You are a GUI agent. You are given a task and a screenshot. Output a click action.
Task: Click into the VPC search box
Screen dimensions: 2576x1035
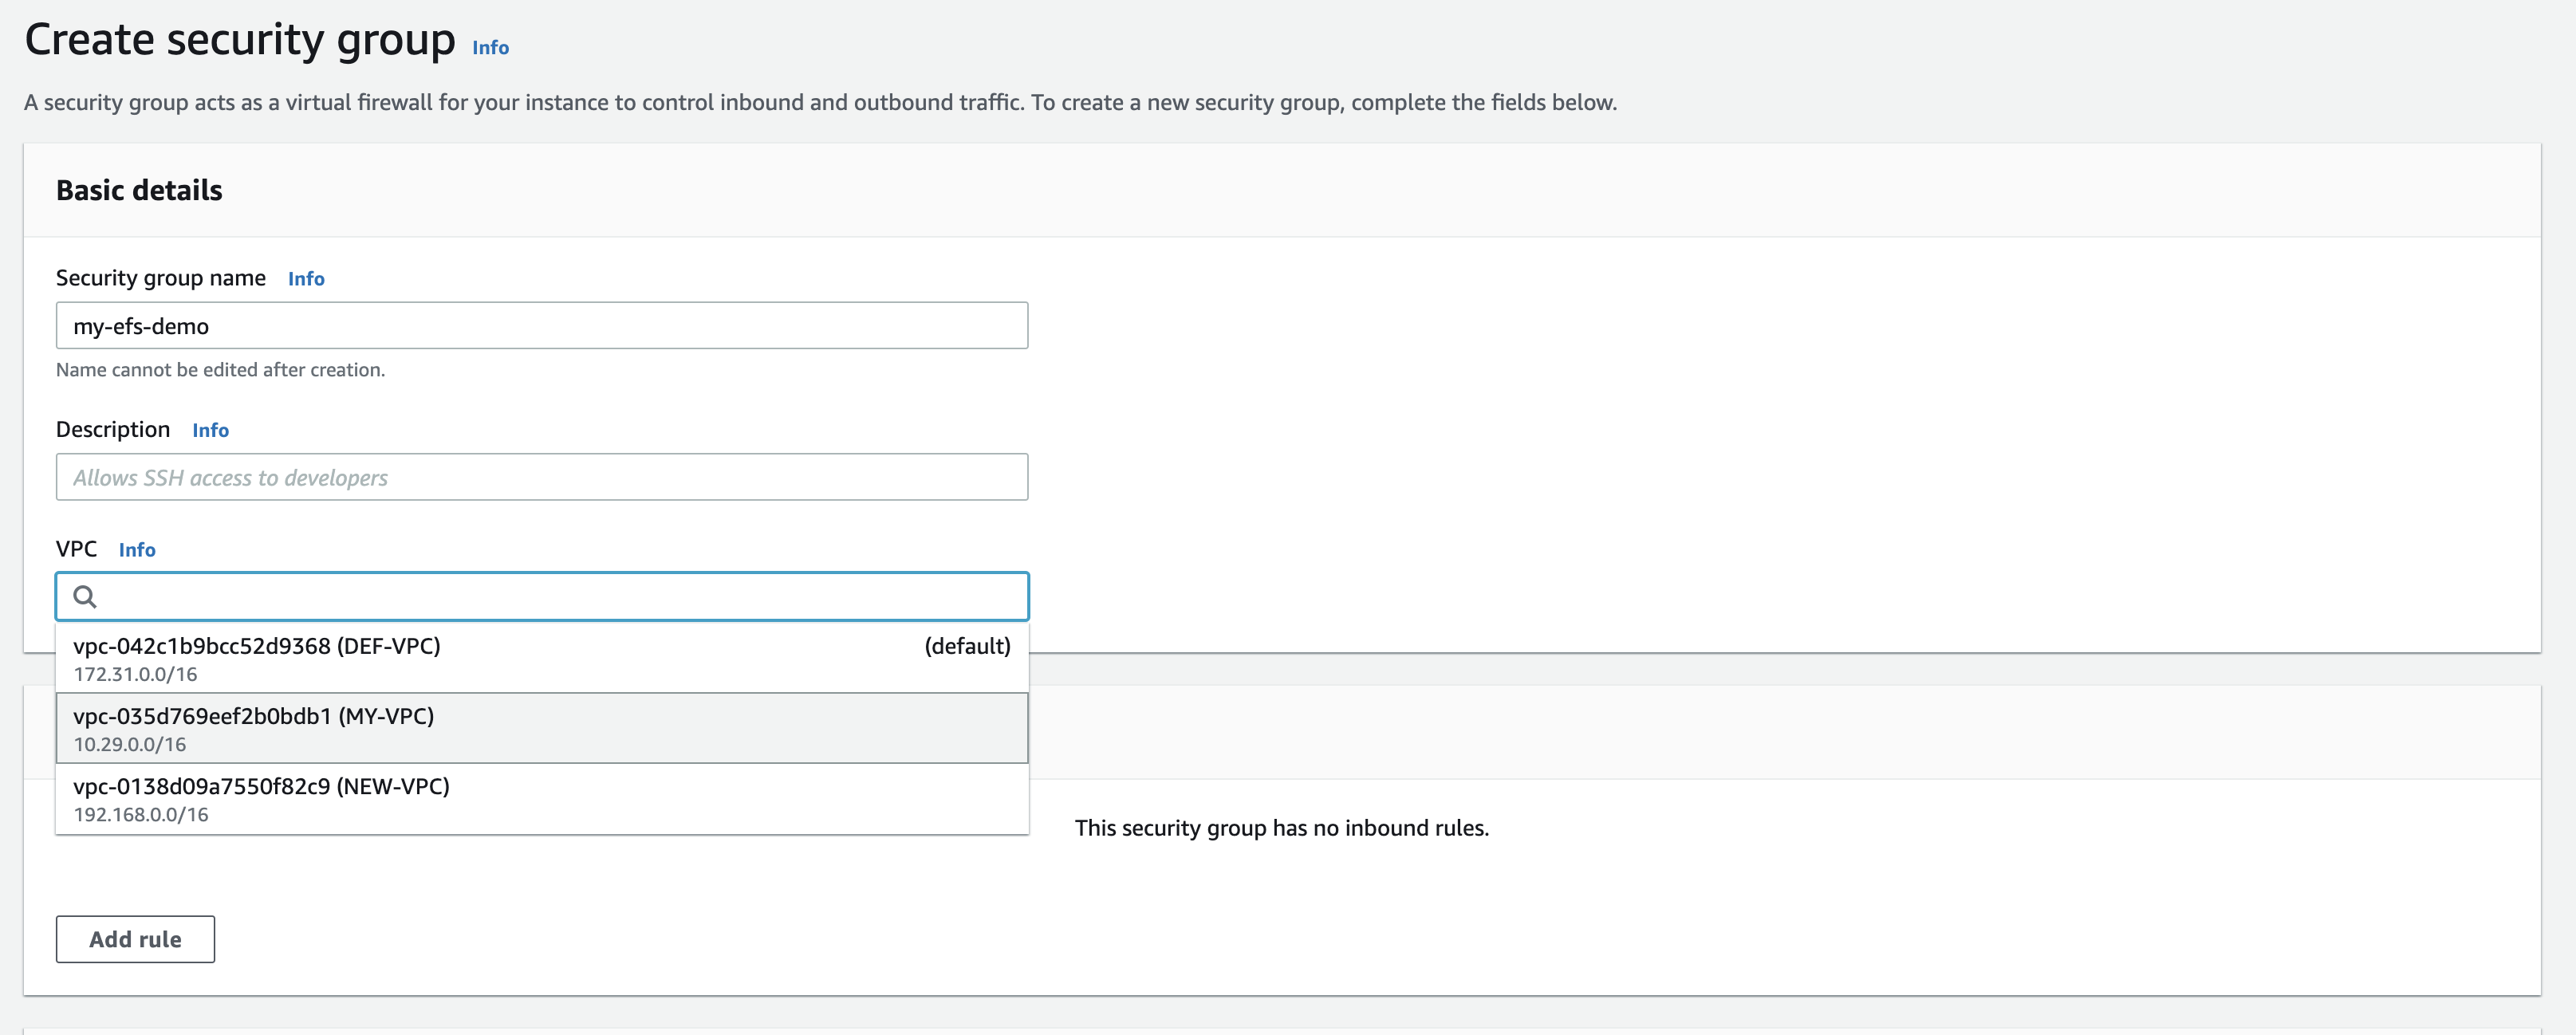542,597
